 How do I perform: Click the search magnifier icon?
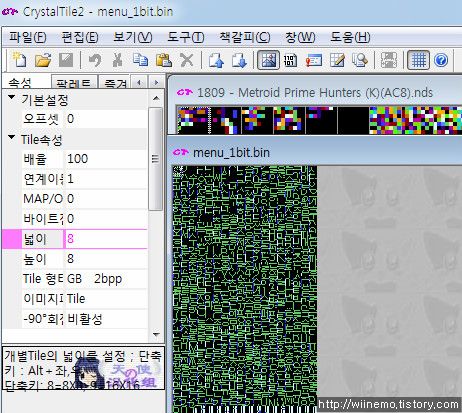pyautogui.click(x=360, y=60)
